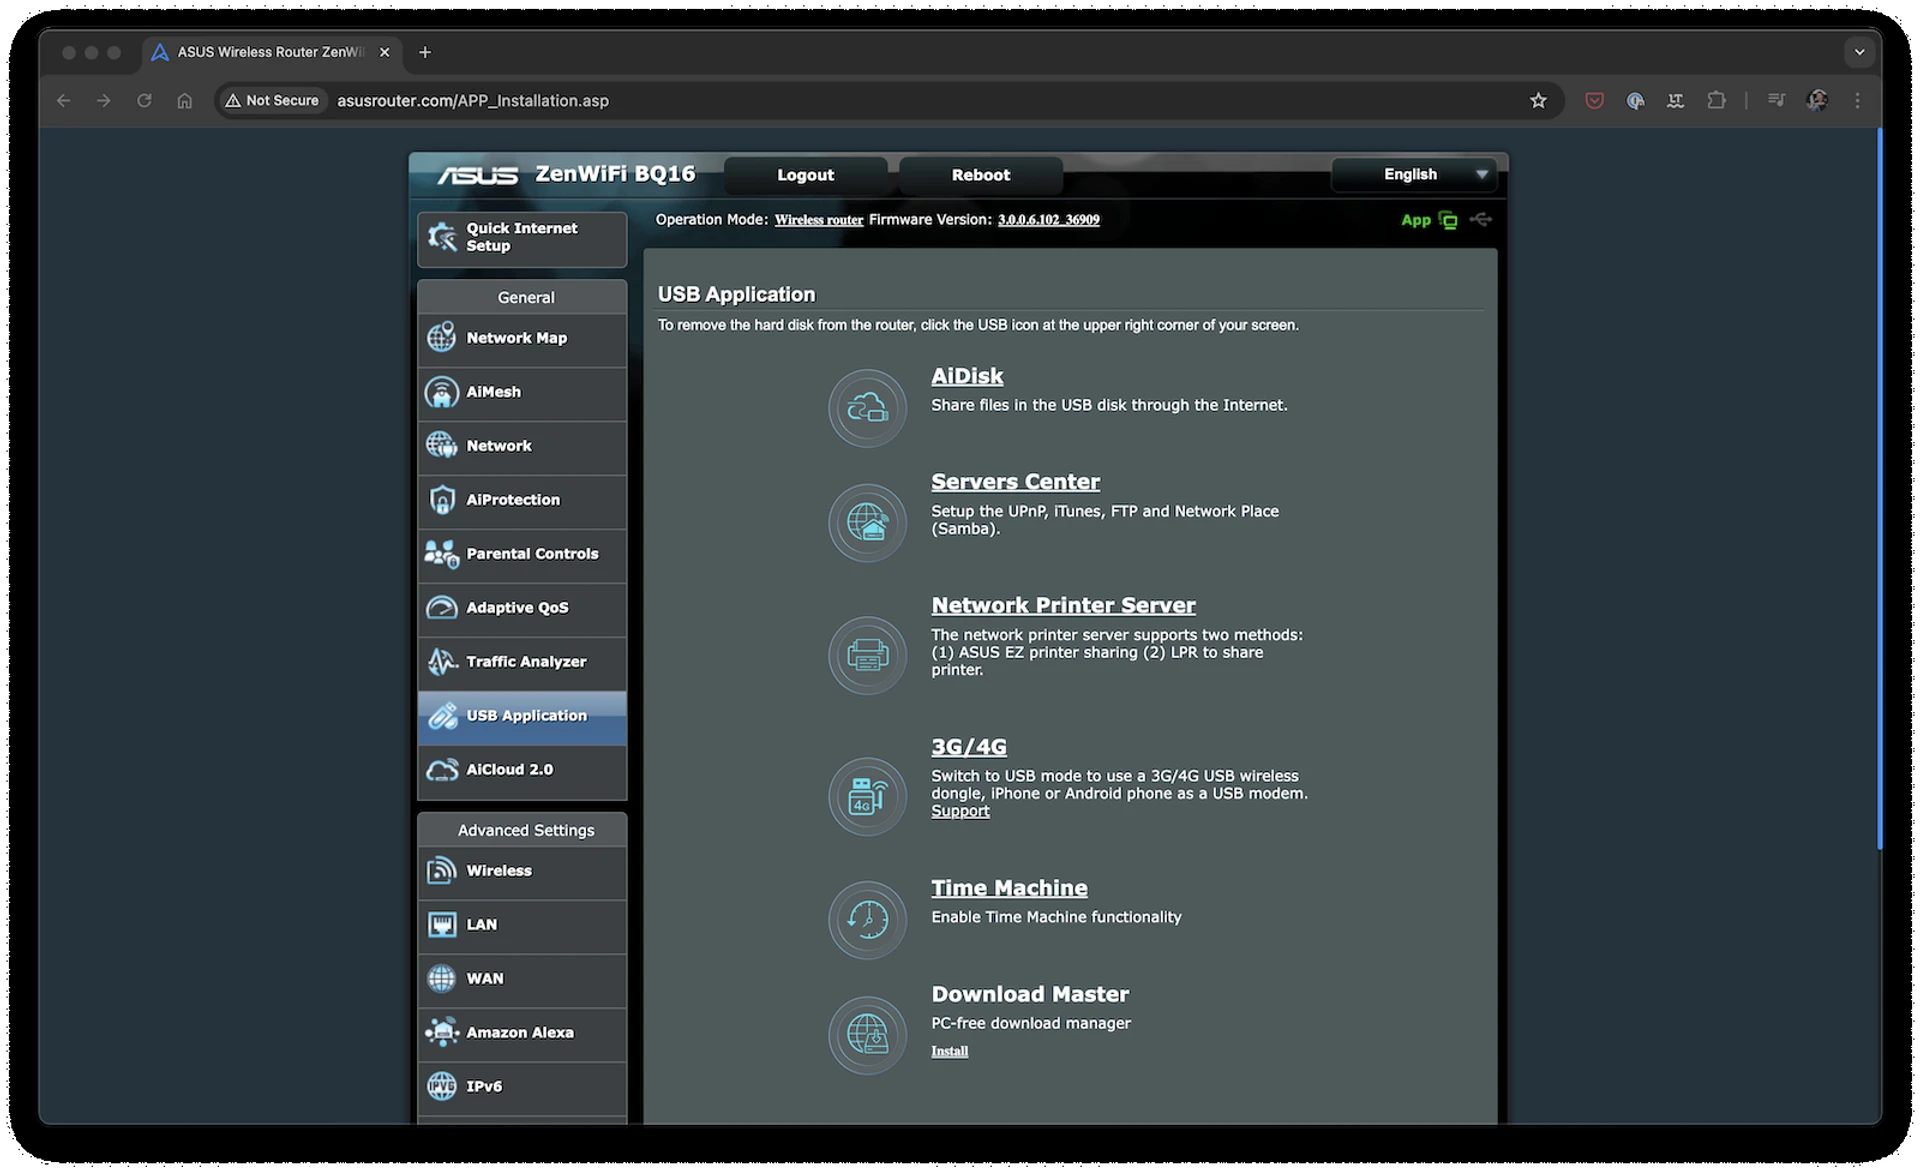Click the green network status icon beside App

[x=1447, y=220]
